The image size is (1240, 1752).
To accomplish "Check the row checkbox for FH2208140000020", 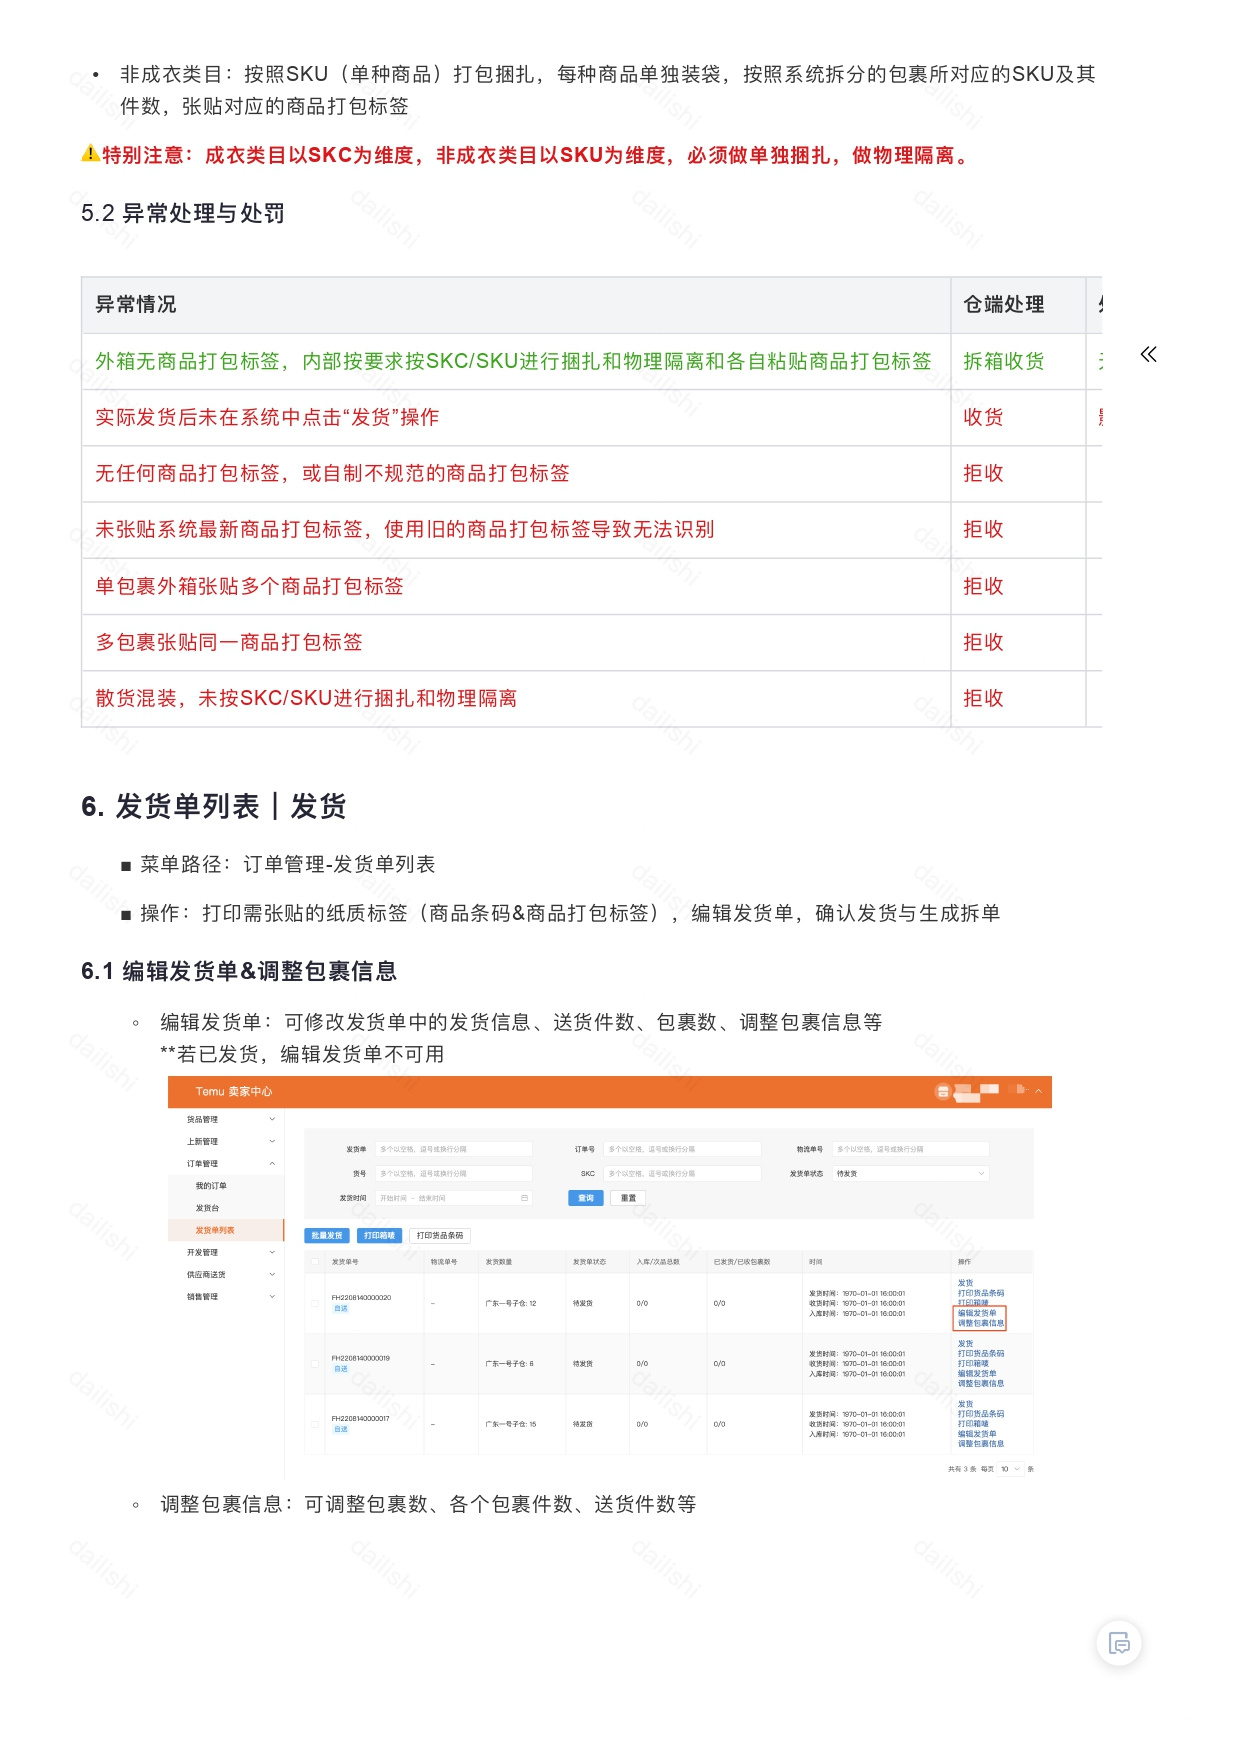I will click(x=314, y=1303).
